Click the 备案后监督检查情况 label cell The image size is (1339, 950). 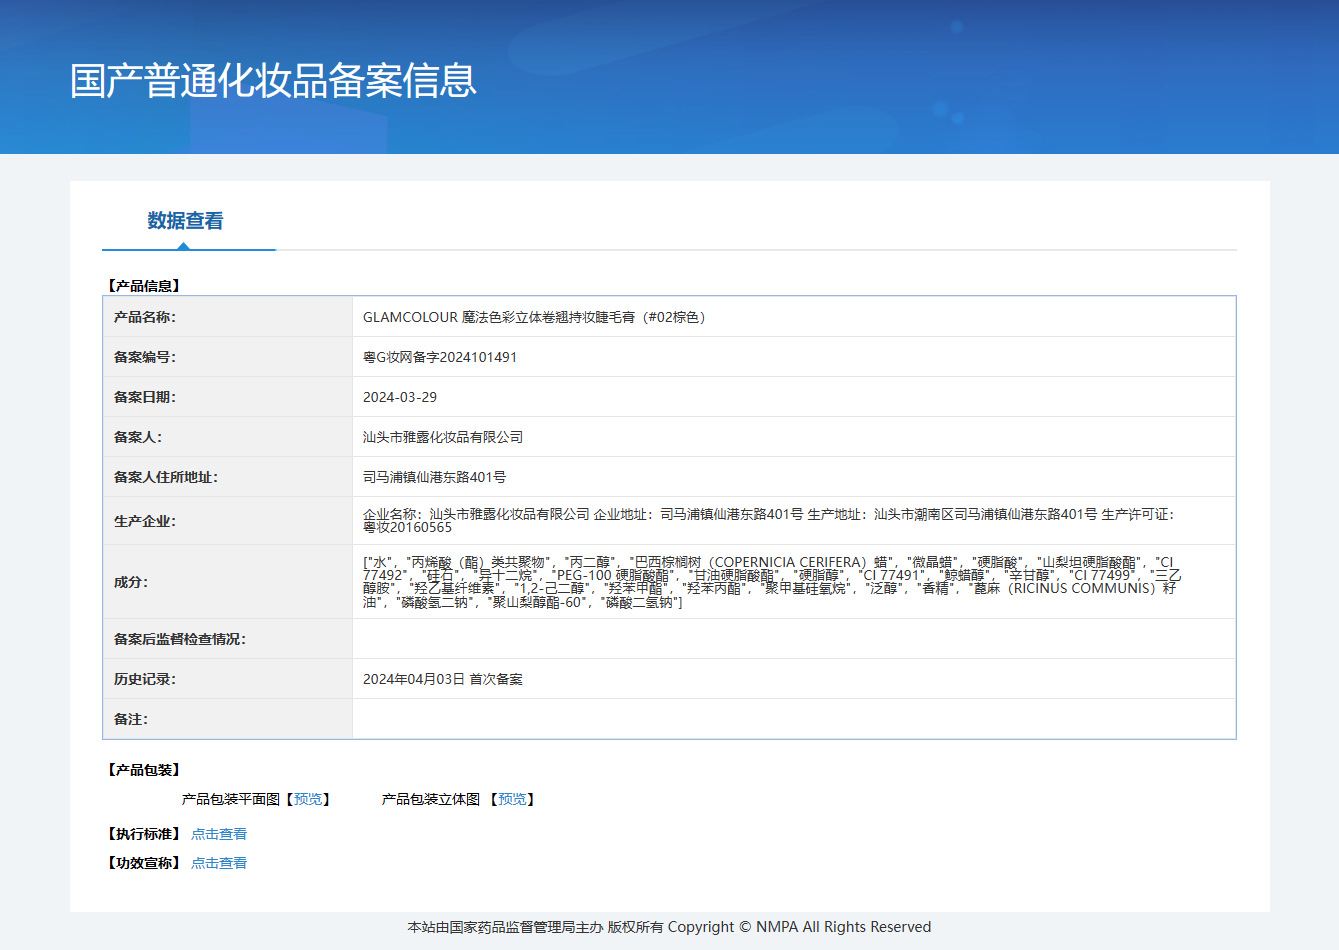(x=228, y=639)
